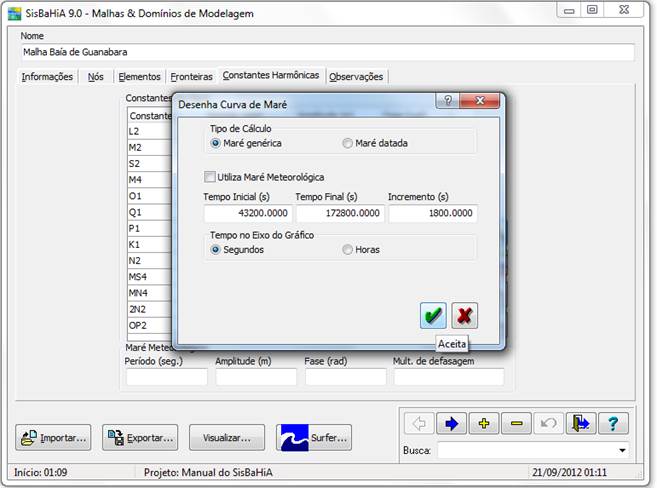657x488 pixels.
Task: Open help with the blue question mark
Action: click(x=613, y=423)
